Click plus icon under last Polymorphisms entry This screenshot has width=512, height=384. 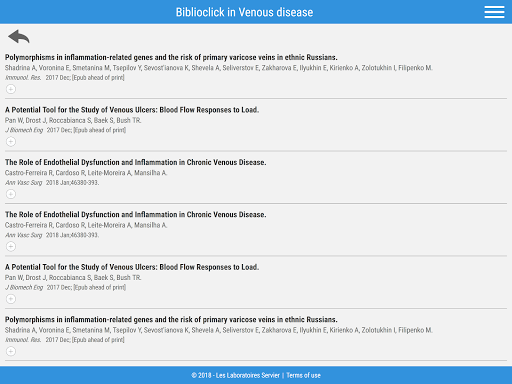11,351
